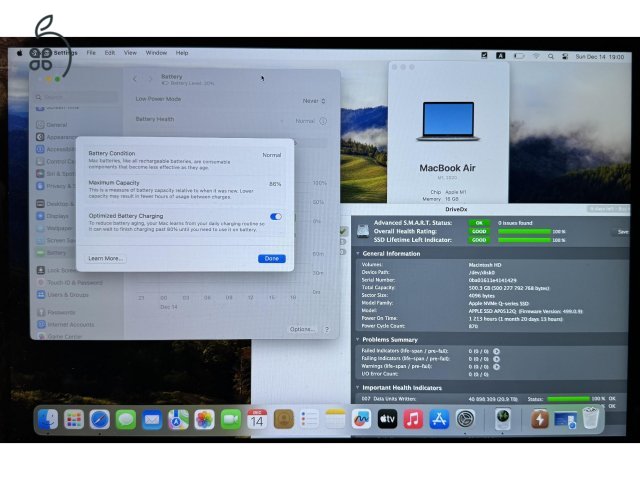Launch Apple TV from the Dock
Image resolution: width=640 pixels, height=480 pixels.
[387, 419]
